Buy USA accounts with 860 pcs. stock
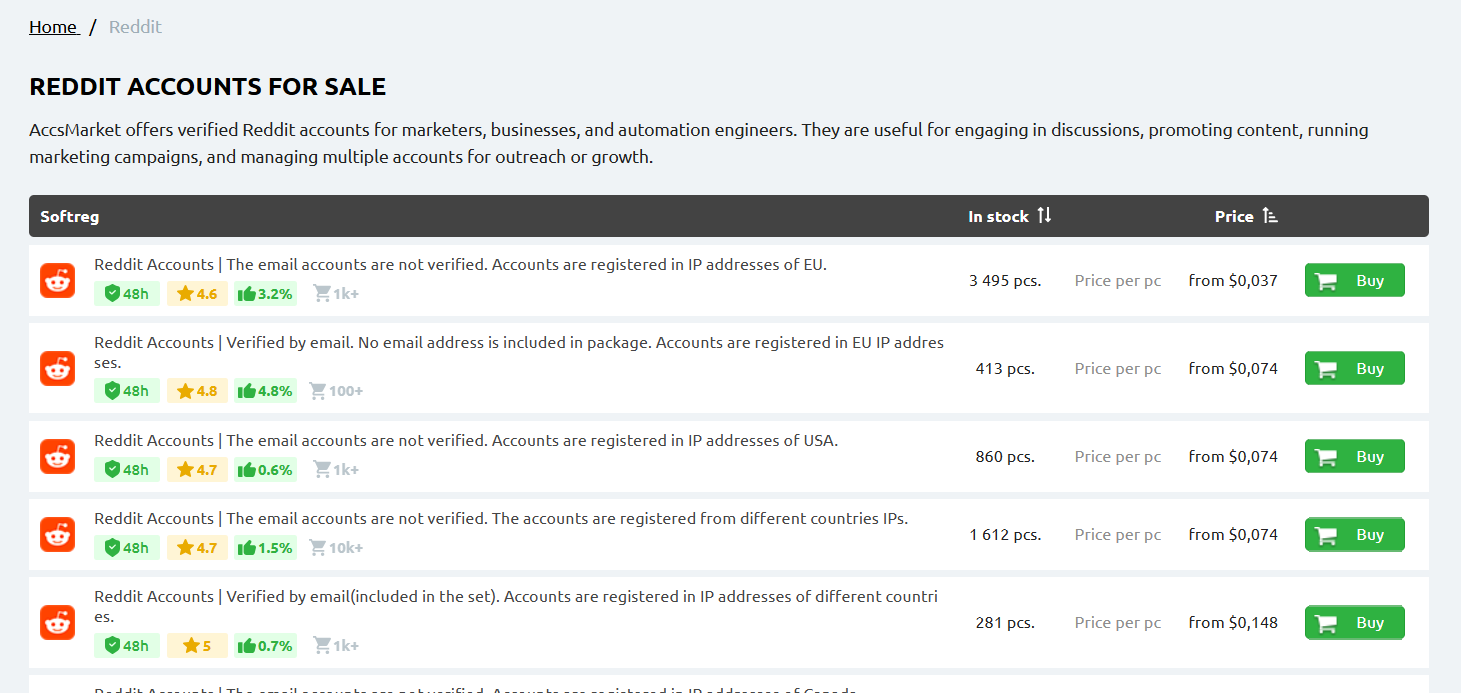The image size is (1461, 693). click(x=1354, y=456)
